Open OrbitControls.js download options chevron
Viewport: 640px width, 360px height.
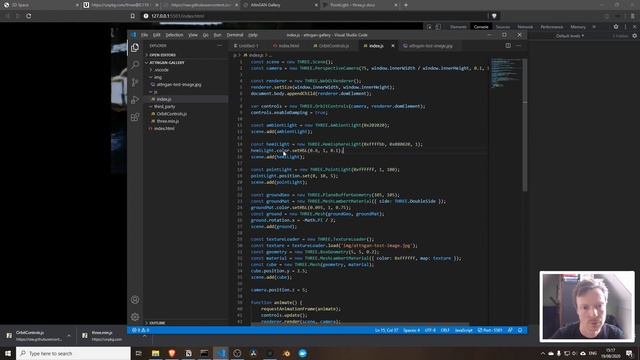pos(69,336)
